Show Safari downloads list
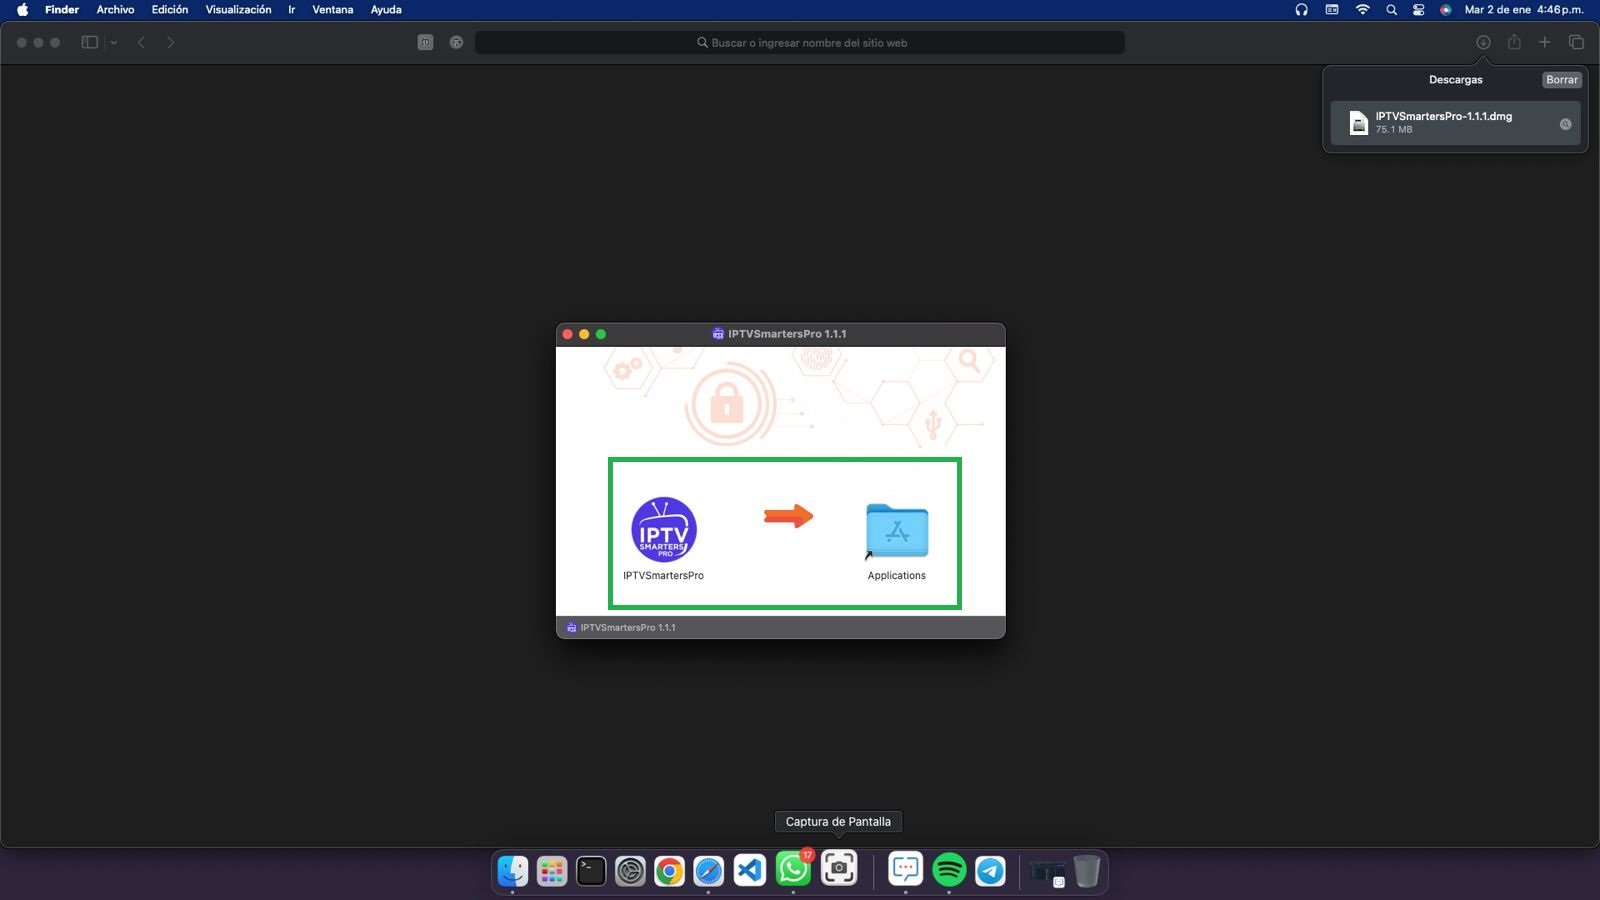This screenshot has width=1600, height=900. coord(1483,42)
